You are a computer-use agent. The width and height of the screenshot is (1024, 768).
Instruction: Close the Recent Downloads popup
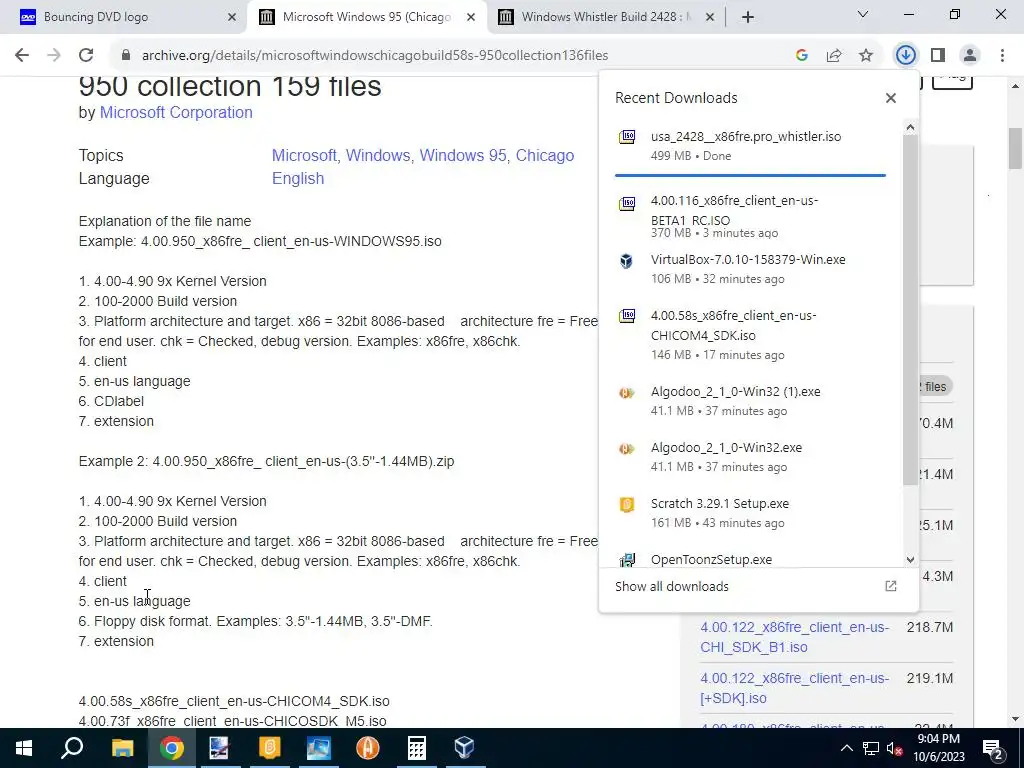(x=891, y=98)
